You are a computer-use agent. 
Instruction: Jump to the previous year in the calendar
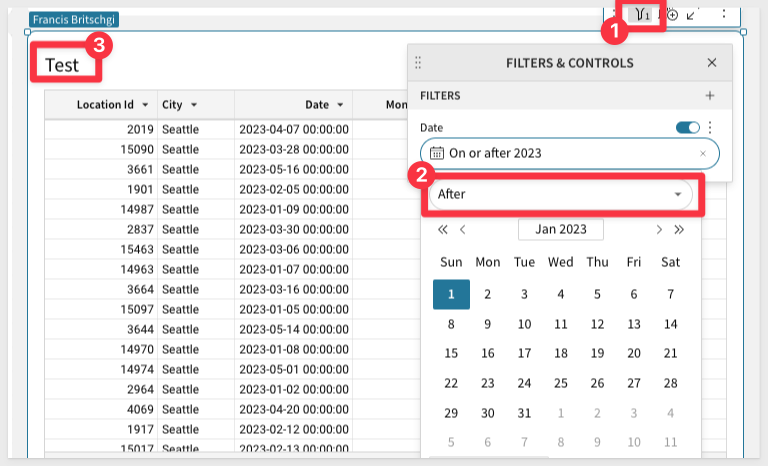pyautogui.click(x=443, y=229)
